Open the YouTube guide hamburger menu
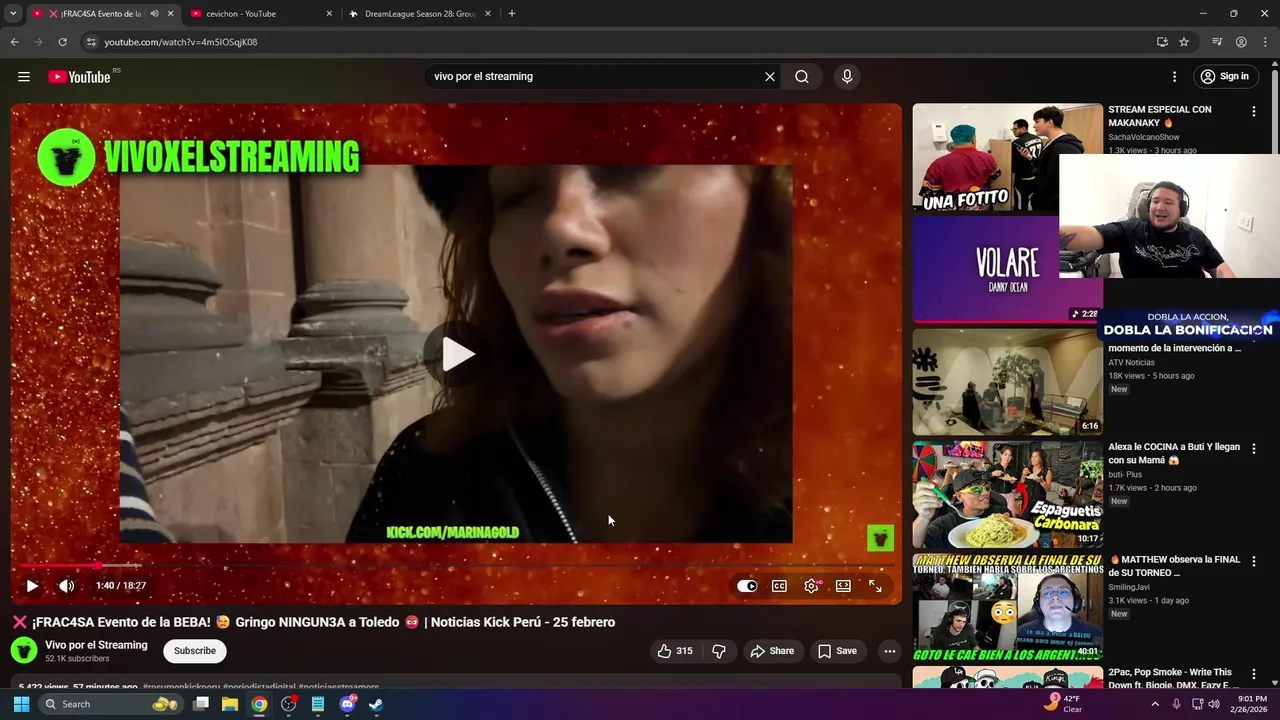The width and height of the screenshot is (1280, 720). click(x=24, y=77)
